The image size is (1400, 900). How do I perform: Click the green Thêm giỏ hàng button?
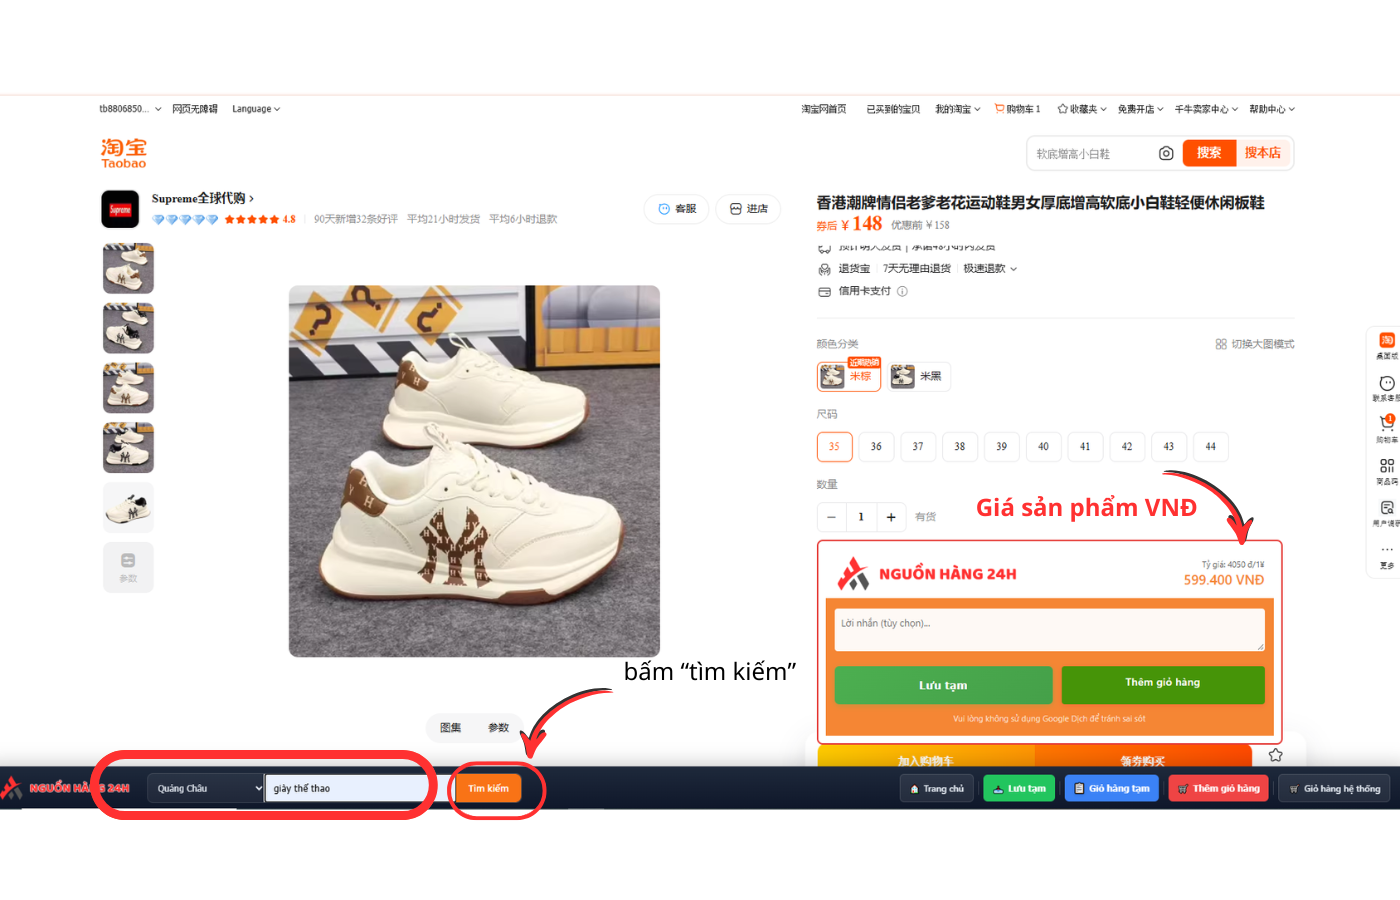[x=1162, y=684]
